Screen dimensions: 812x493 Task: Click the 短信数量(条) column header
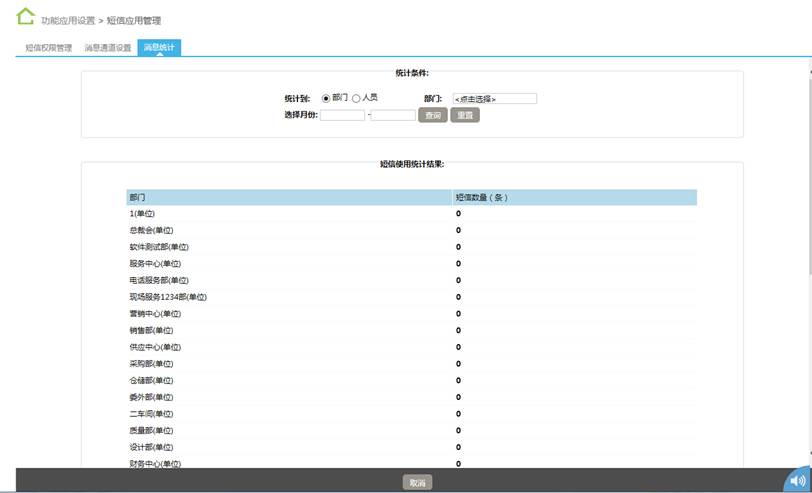click(x=482, y=197)
